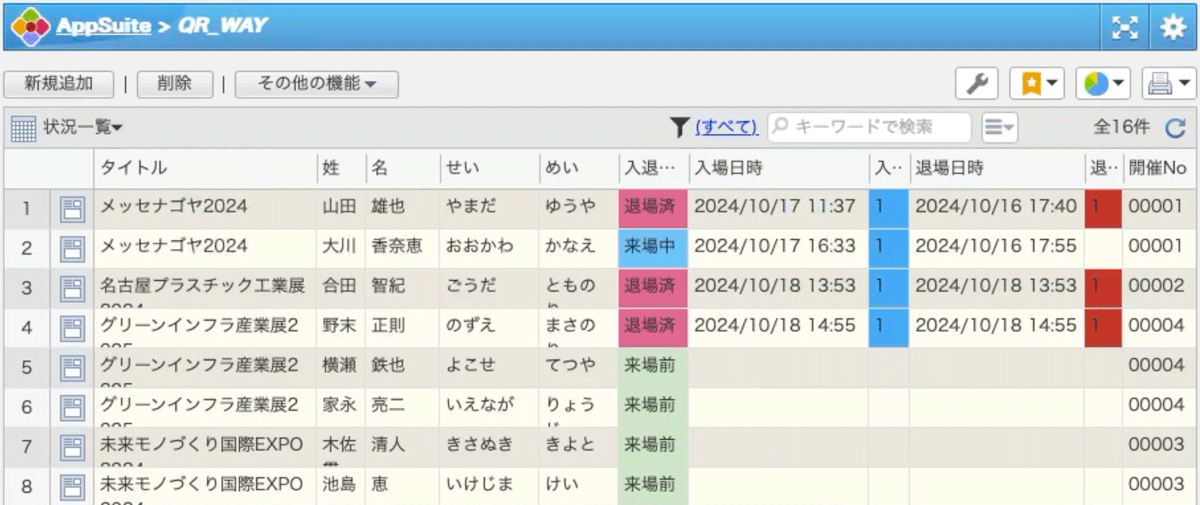Expand the printer options dropdown
1200x505 pixels.
click(1168, 84)
